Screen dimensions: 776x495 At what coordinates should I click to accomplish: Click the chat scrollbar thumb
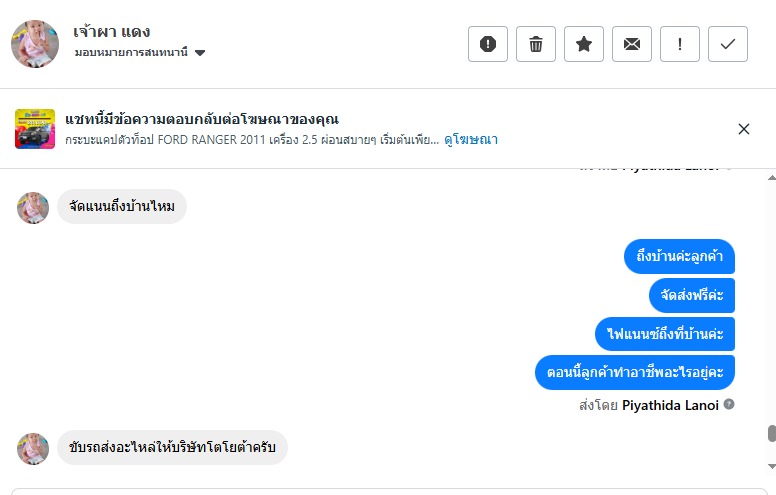pos(771,434)
